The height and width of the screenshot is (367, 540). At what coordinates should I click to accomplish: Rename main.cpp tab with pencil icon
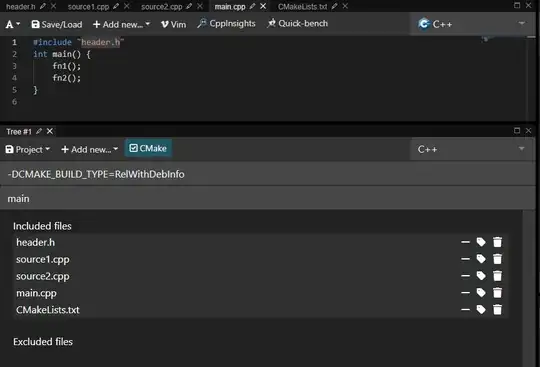252,6
